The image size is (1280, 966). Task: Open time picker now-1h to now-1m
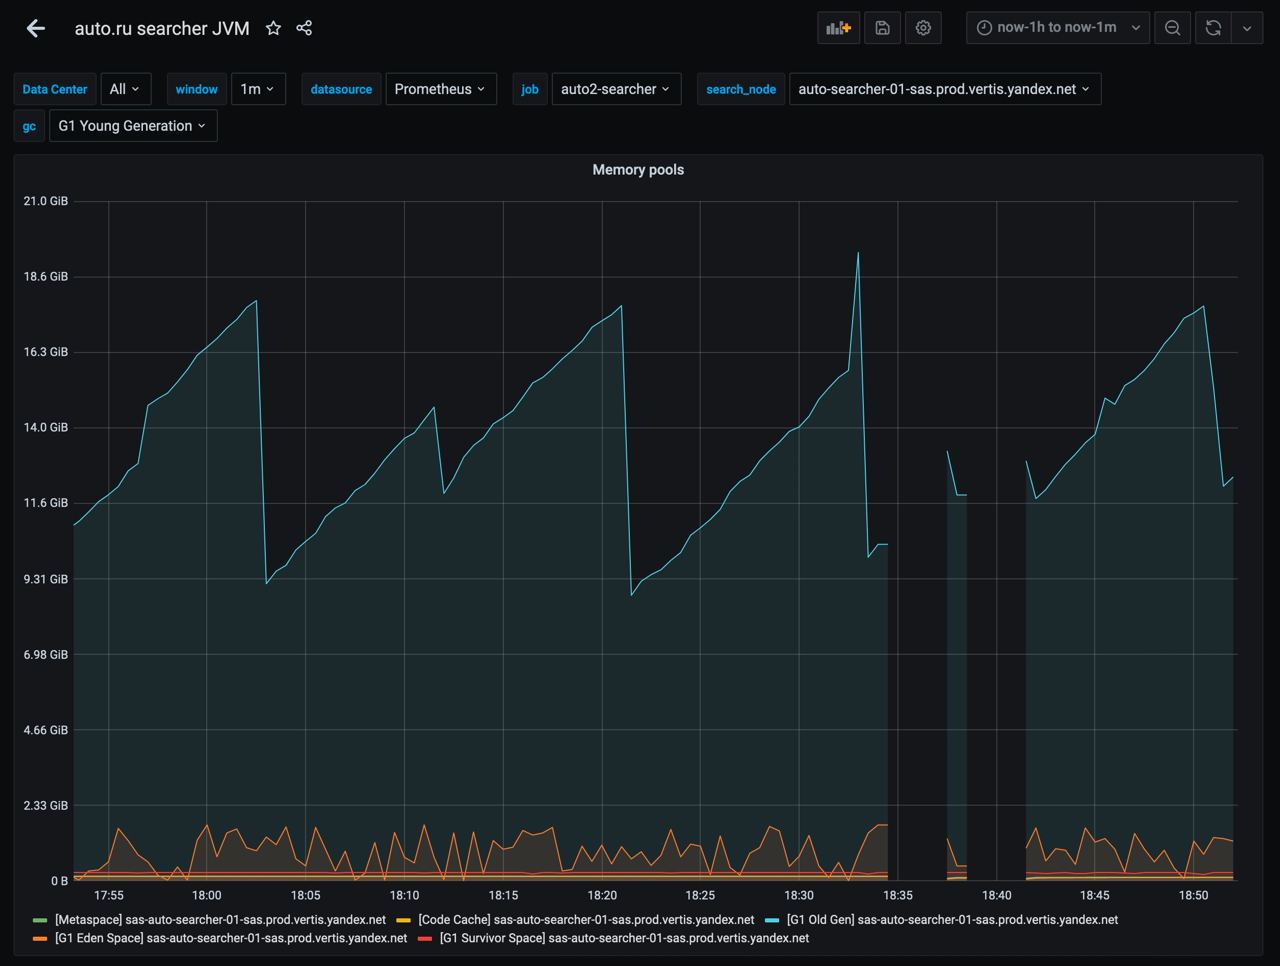(1058, 28)
